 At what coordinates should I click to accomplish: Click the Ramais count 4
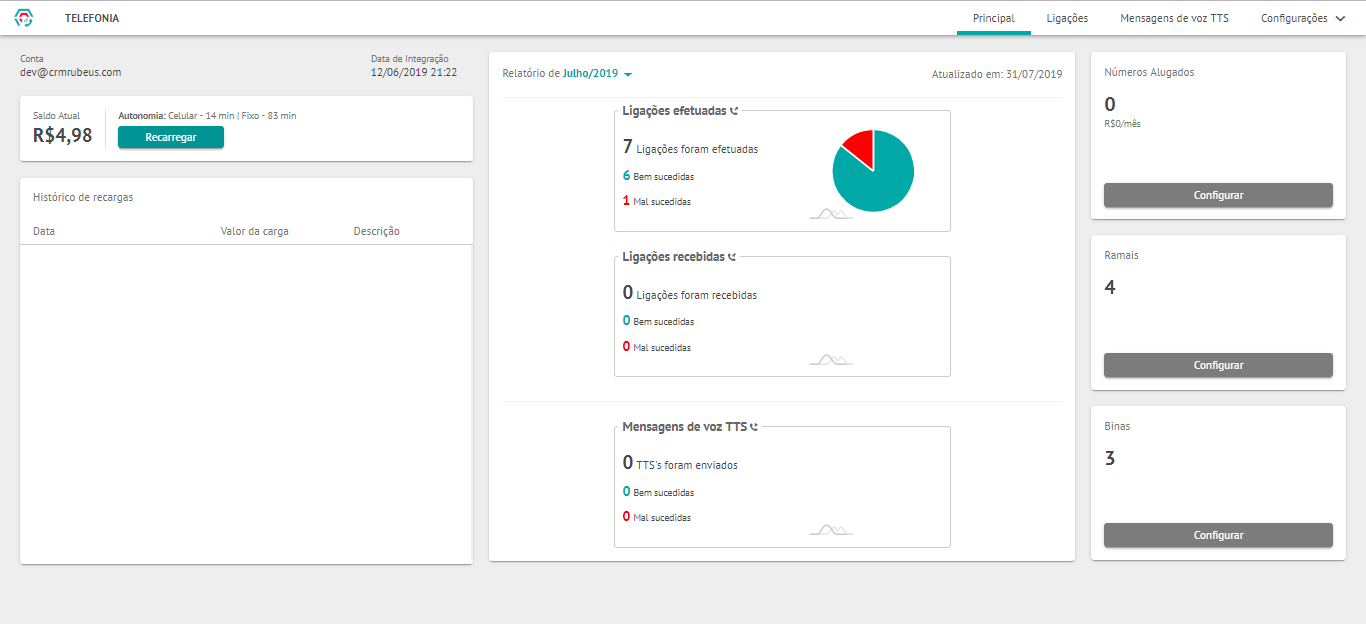pyautogui.click(x=1110, y=288)
